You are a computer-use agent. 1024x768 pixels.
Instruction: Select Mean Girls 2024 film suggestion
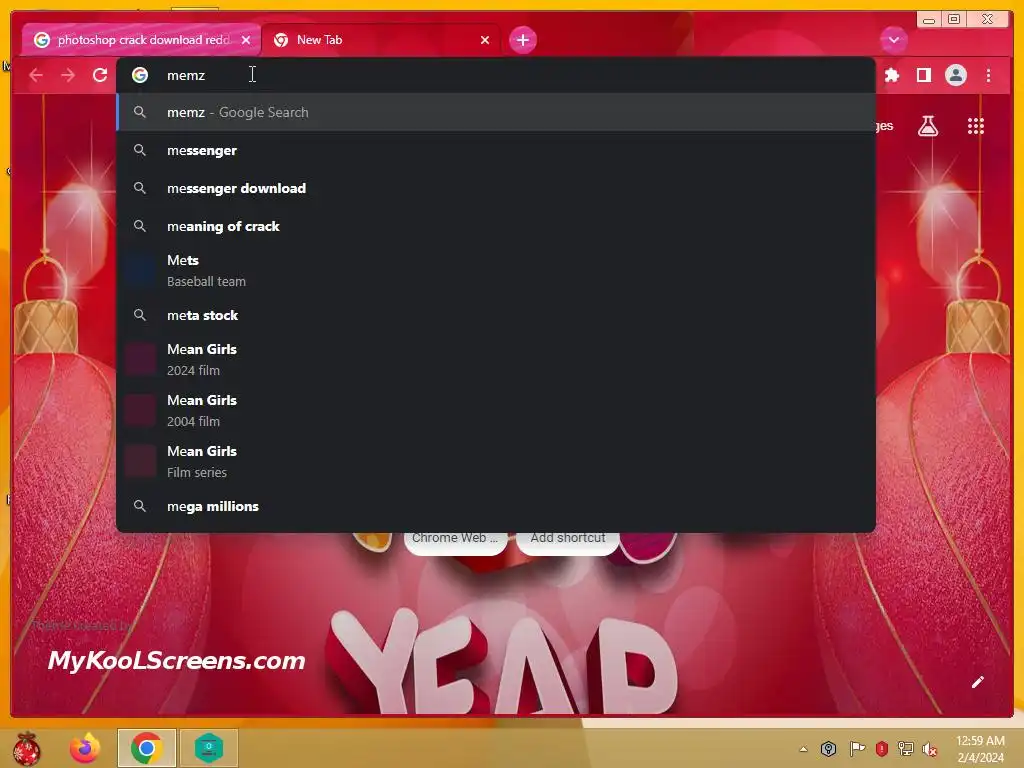(496, 359)
